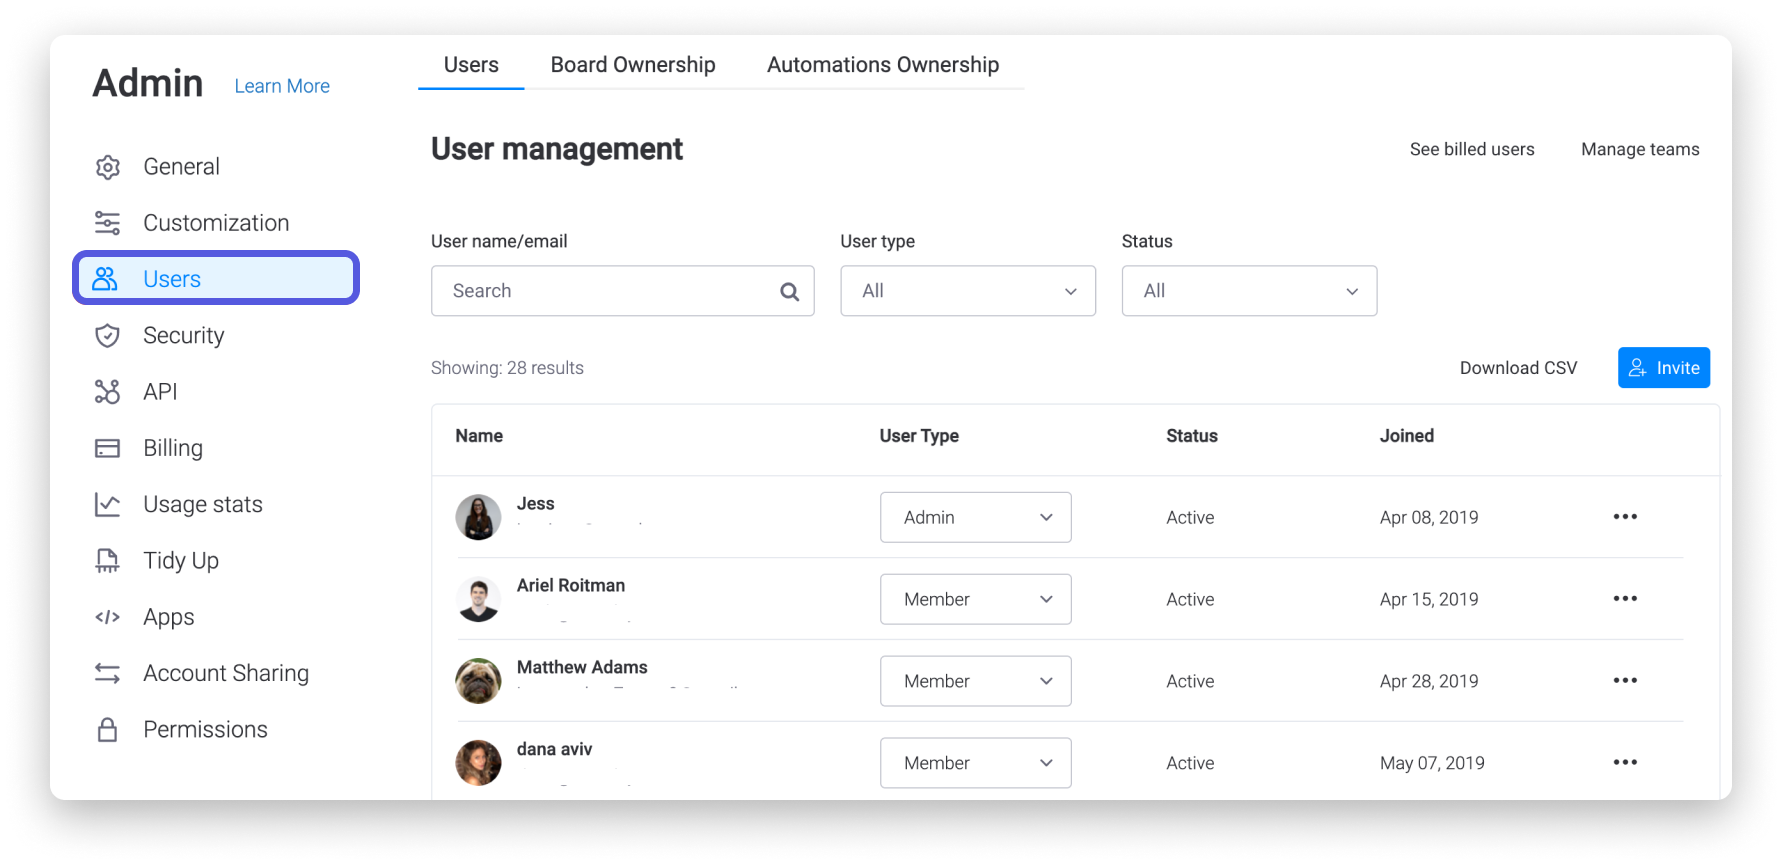Expand the Status filter dropdown
This screenshot has width=1782, height=865.
pos(1248,291)
